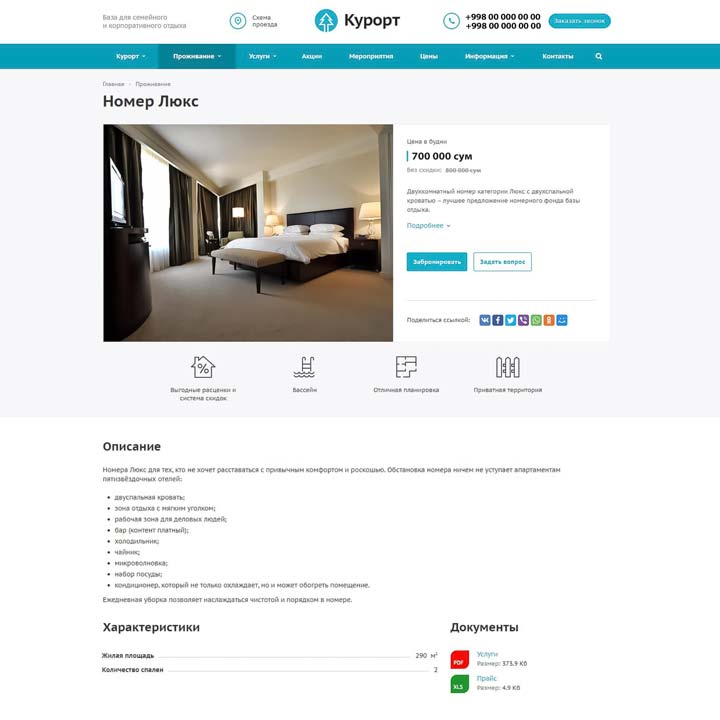Open the Акции menu item
Image resolution: width=720 pixels, height=720 pixels.
point(312,56)
